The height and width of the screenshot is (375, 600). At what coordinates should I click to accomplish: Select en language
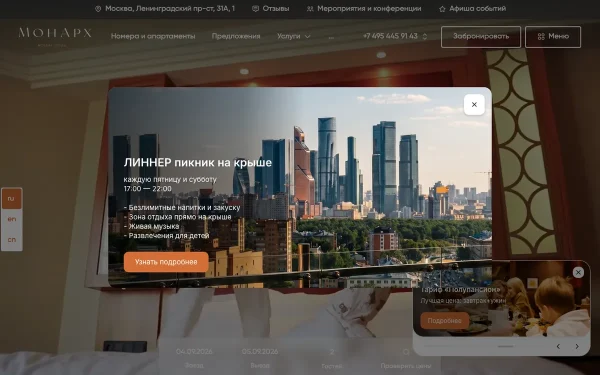11,219
